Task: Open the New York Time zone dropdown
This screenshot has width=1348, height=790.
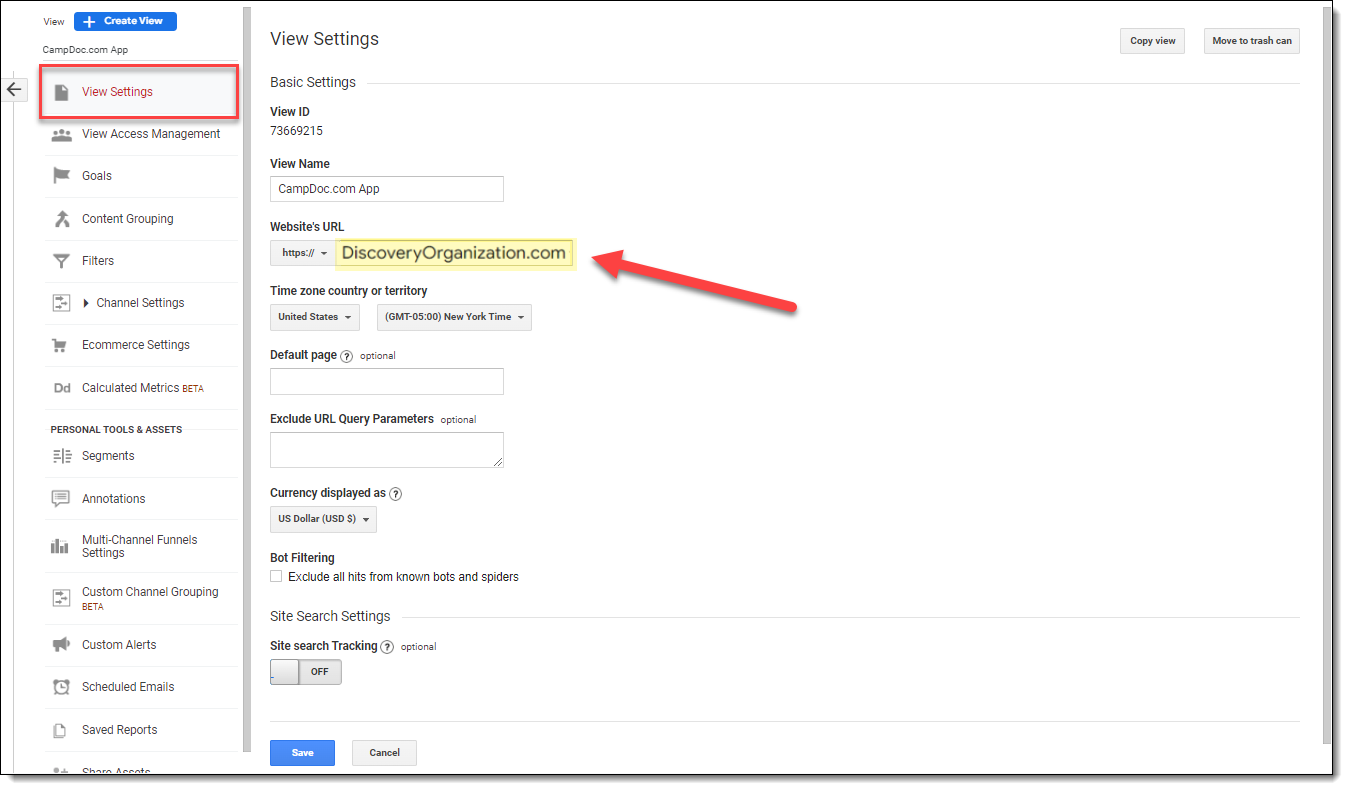Action: (x=455, y=317)
